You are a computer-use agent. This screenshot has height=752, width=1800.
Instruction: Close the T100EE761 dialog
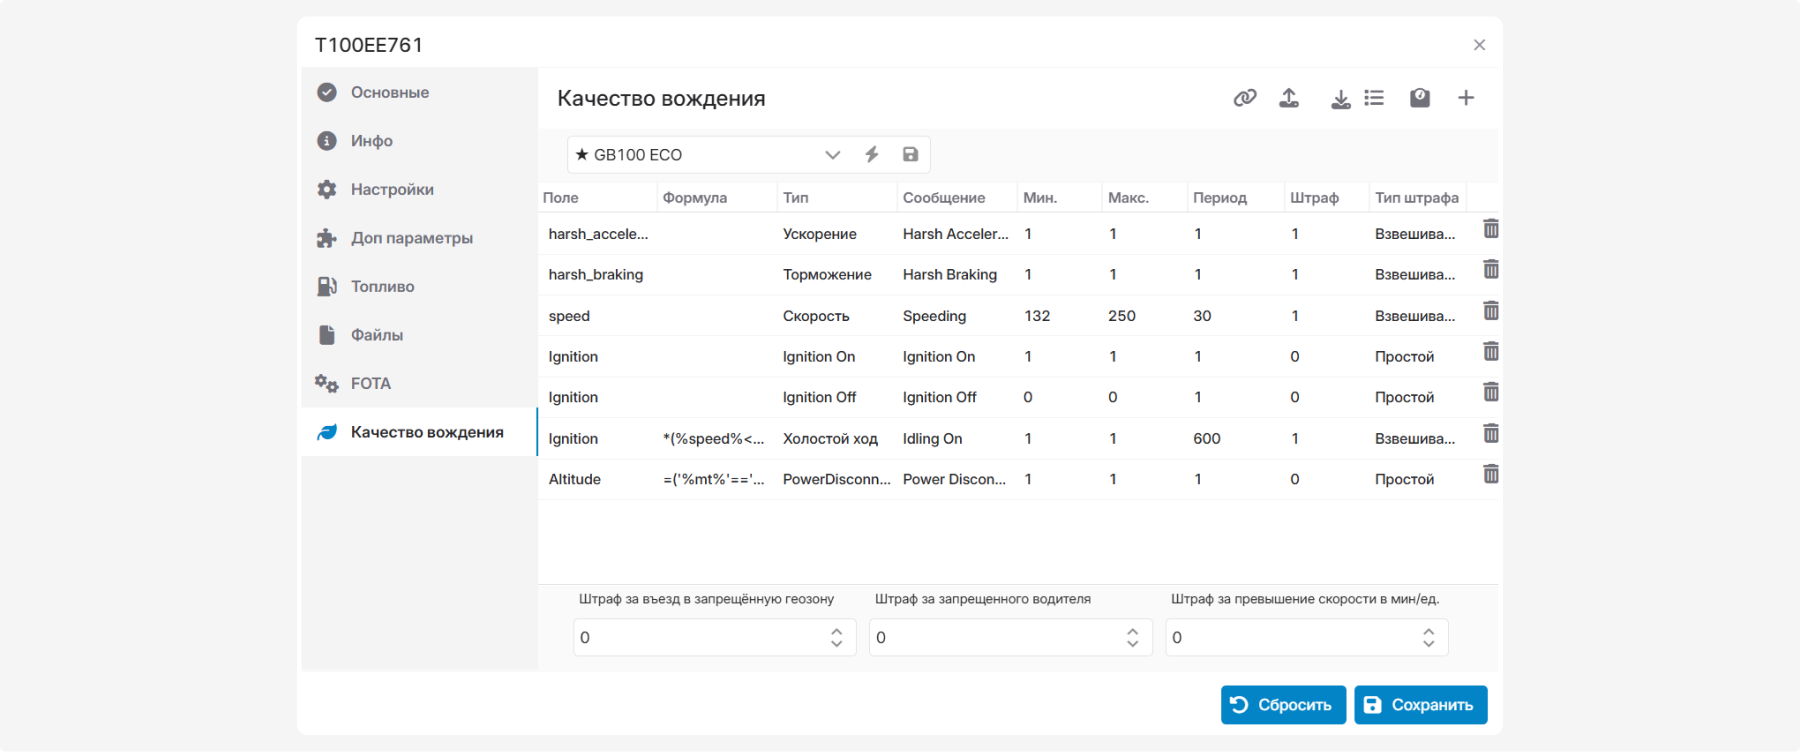(x=1479, y=45)
